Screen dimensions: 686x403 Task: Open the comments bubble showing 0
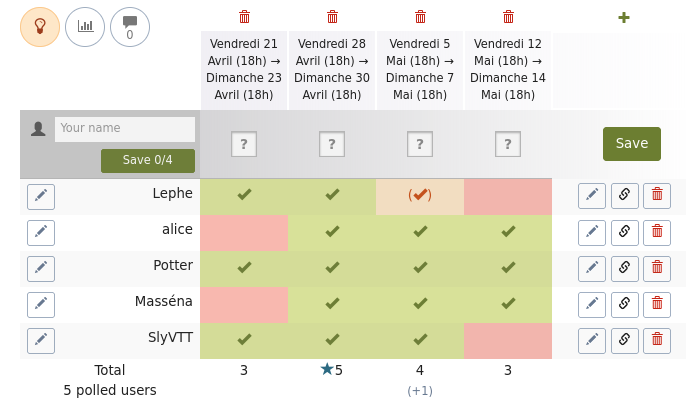pos(130,27)
